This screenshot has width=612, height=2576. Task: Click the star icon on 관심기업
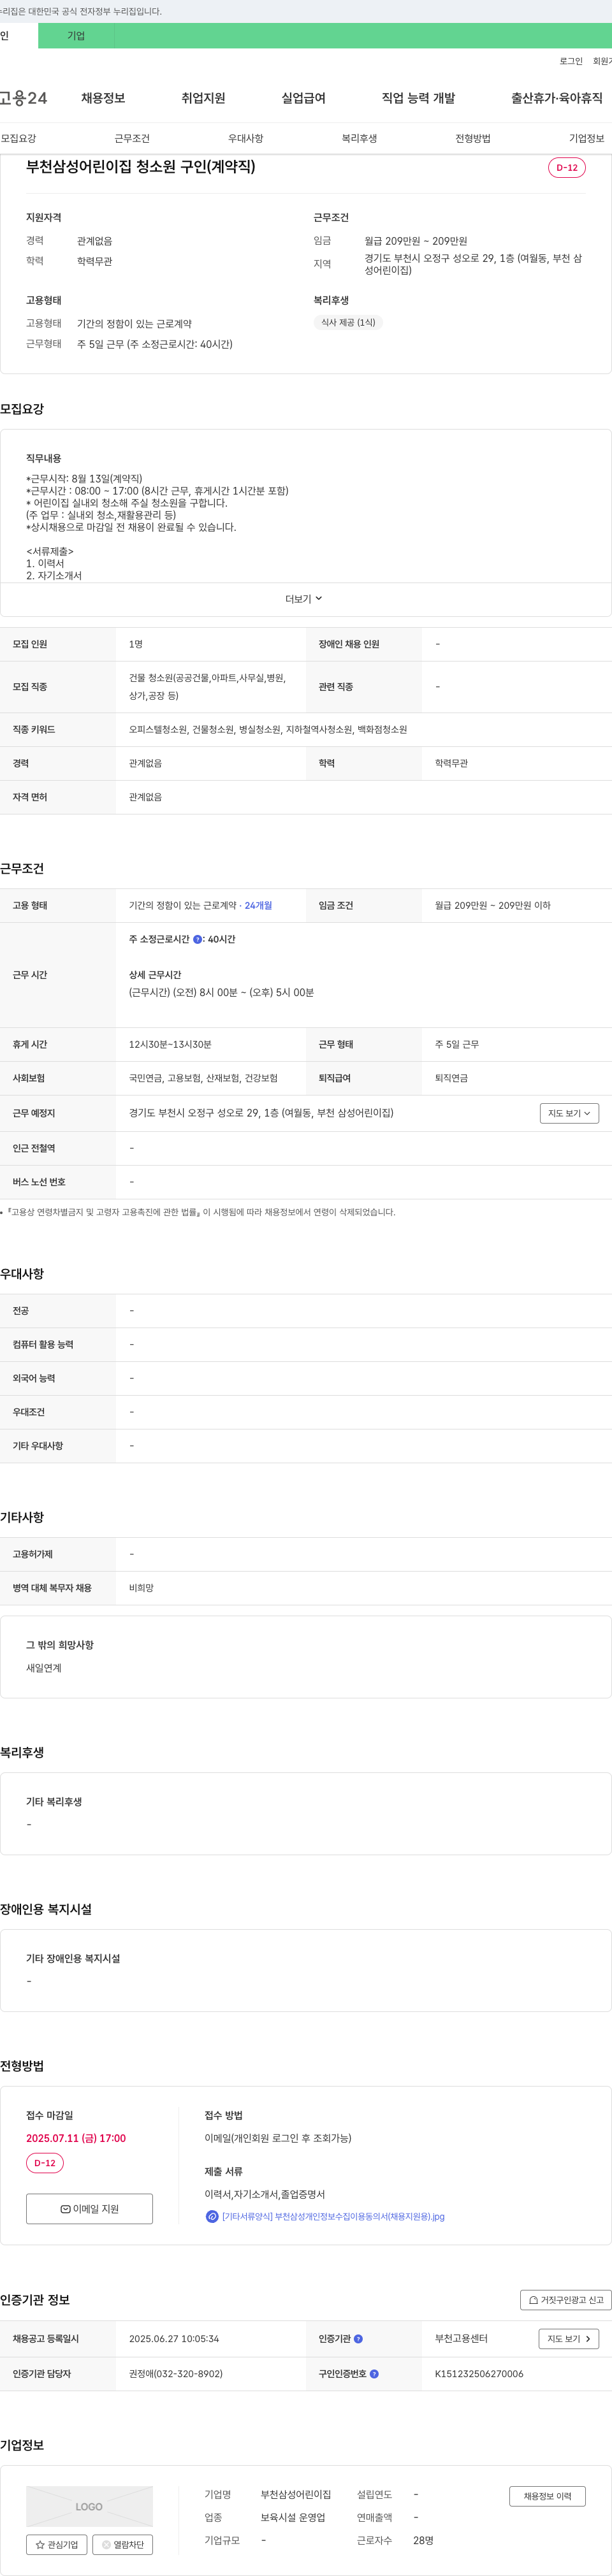(40, 2545)
